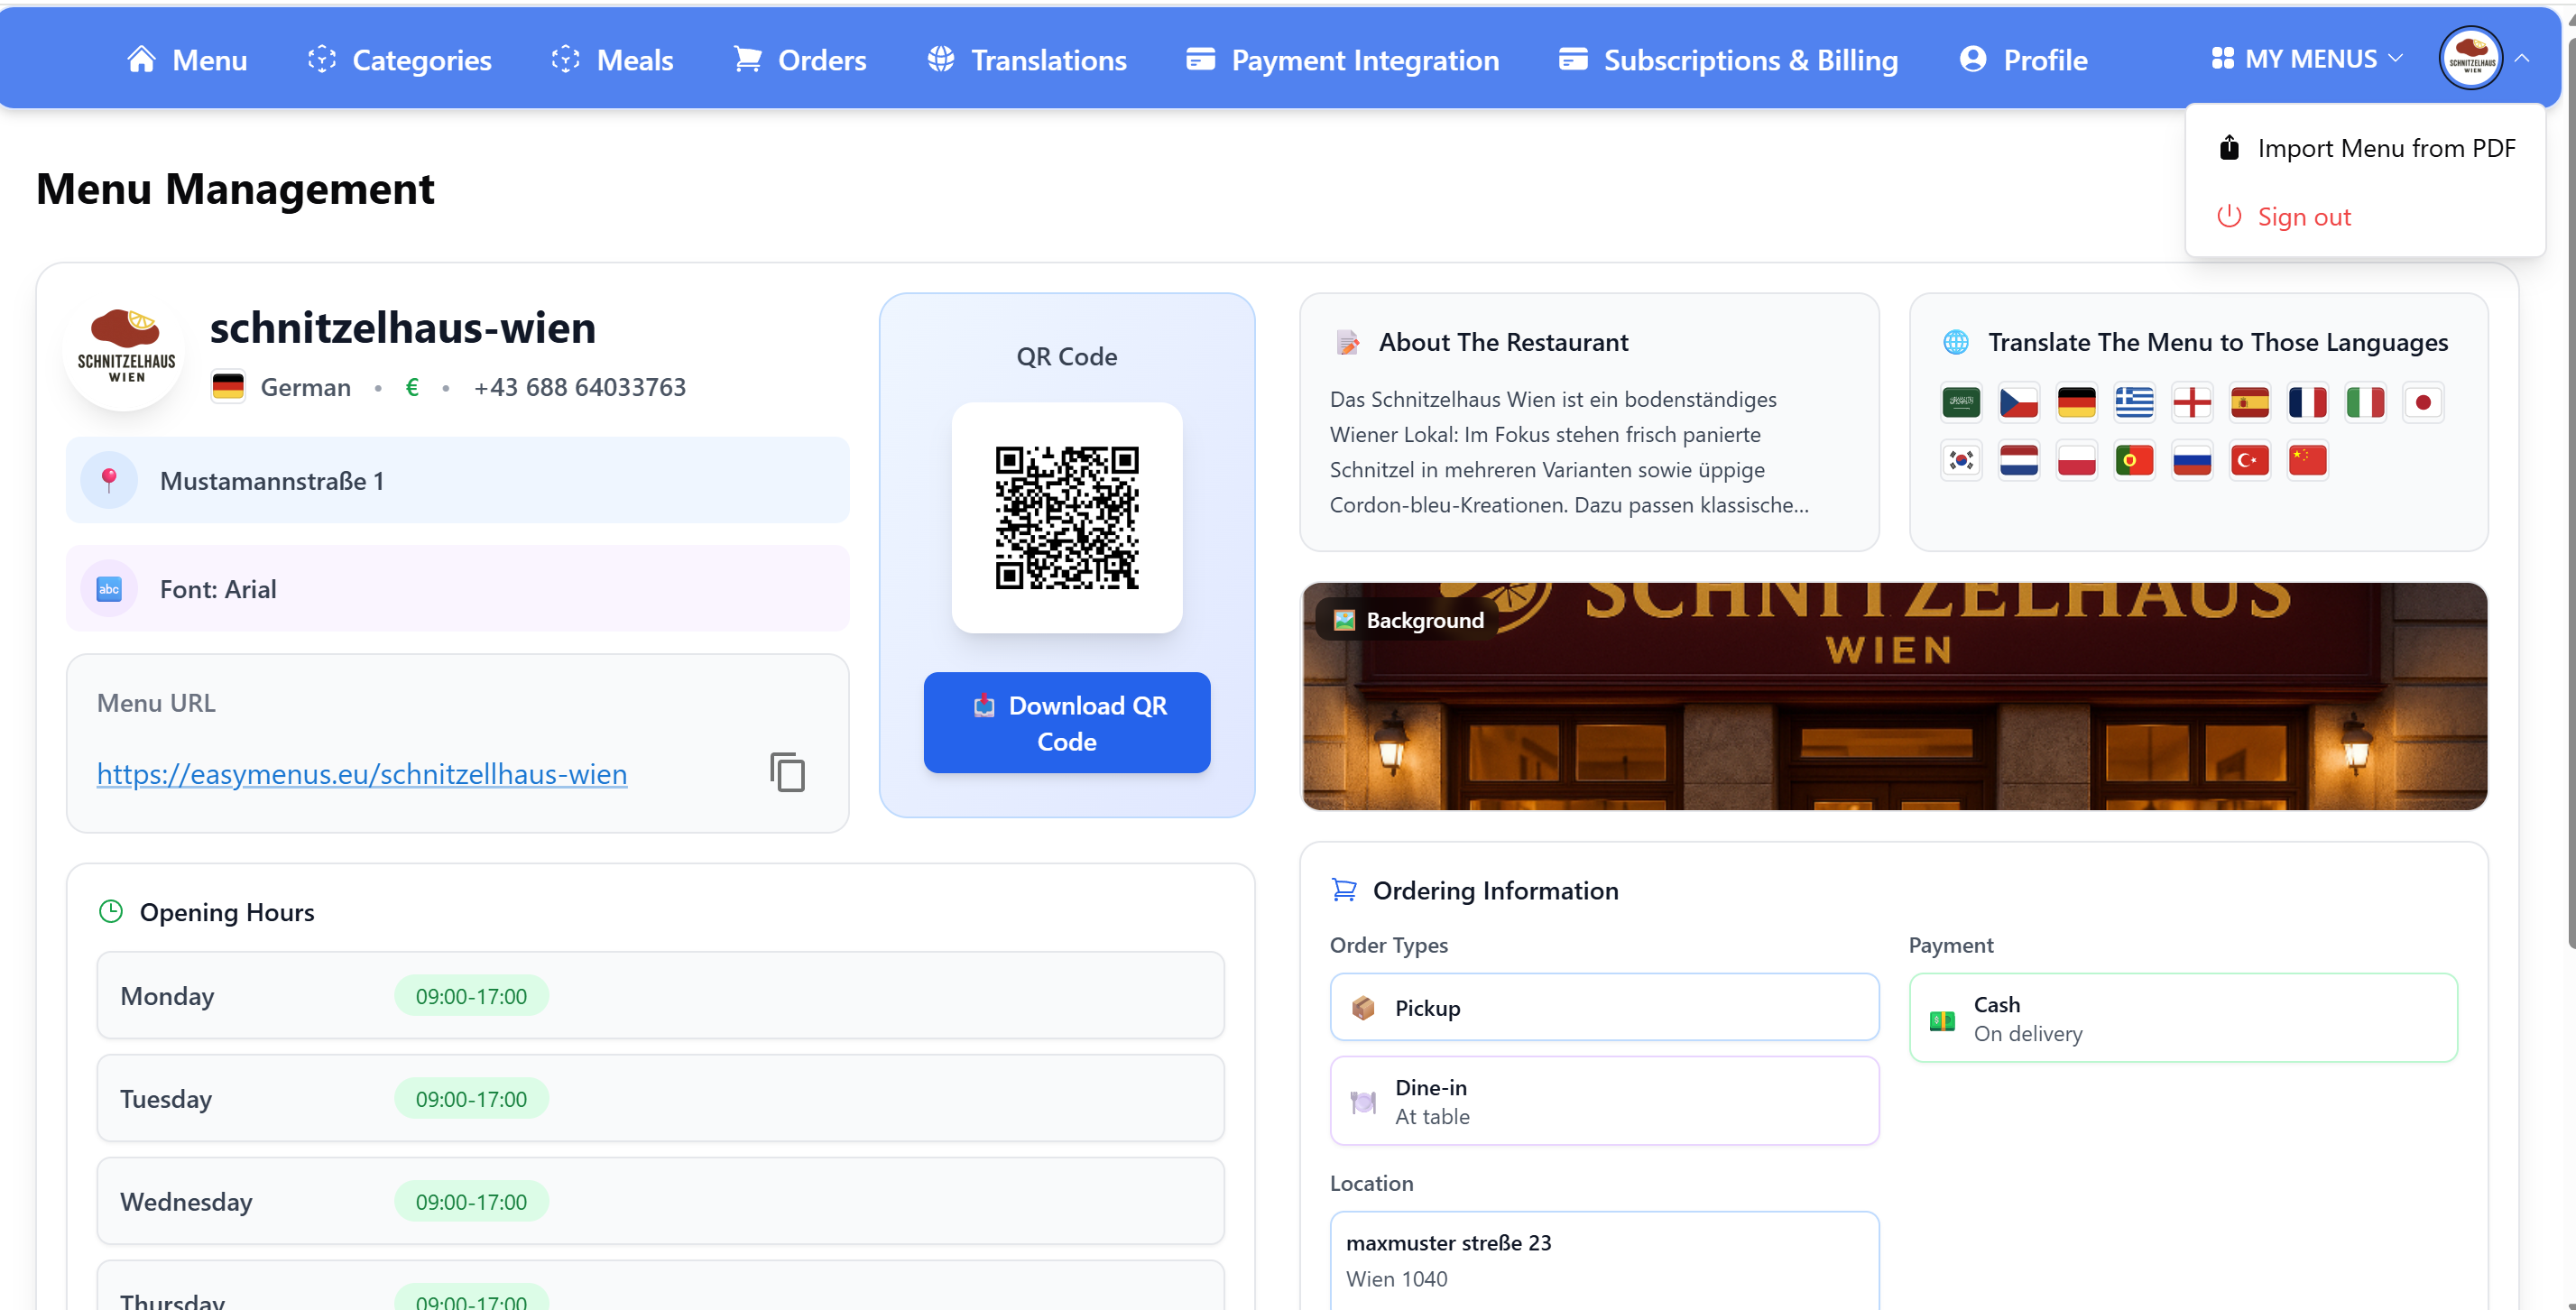This screenshot has height=1310, width=2576.
Task: Click the Turkish flag language icon
Action: 2249,461
